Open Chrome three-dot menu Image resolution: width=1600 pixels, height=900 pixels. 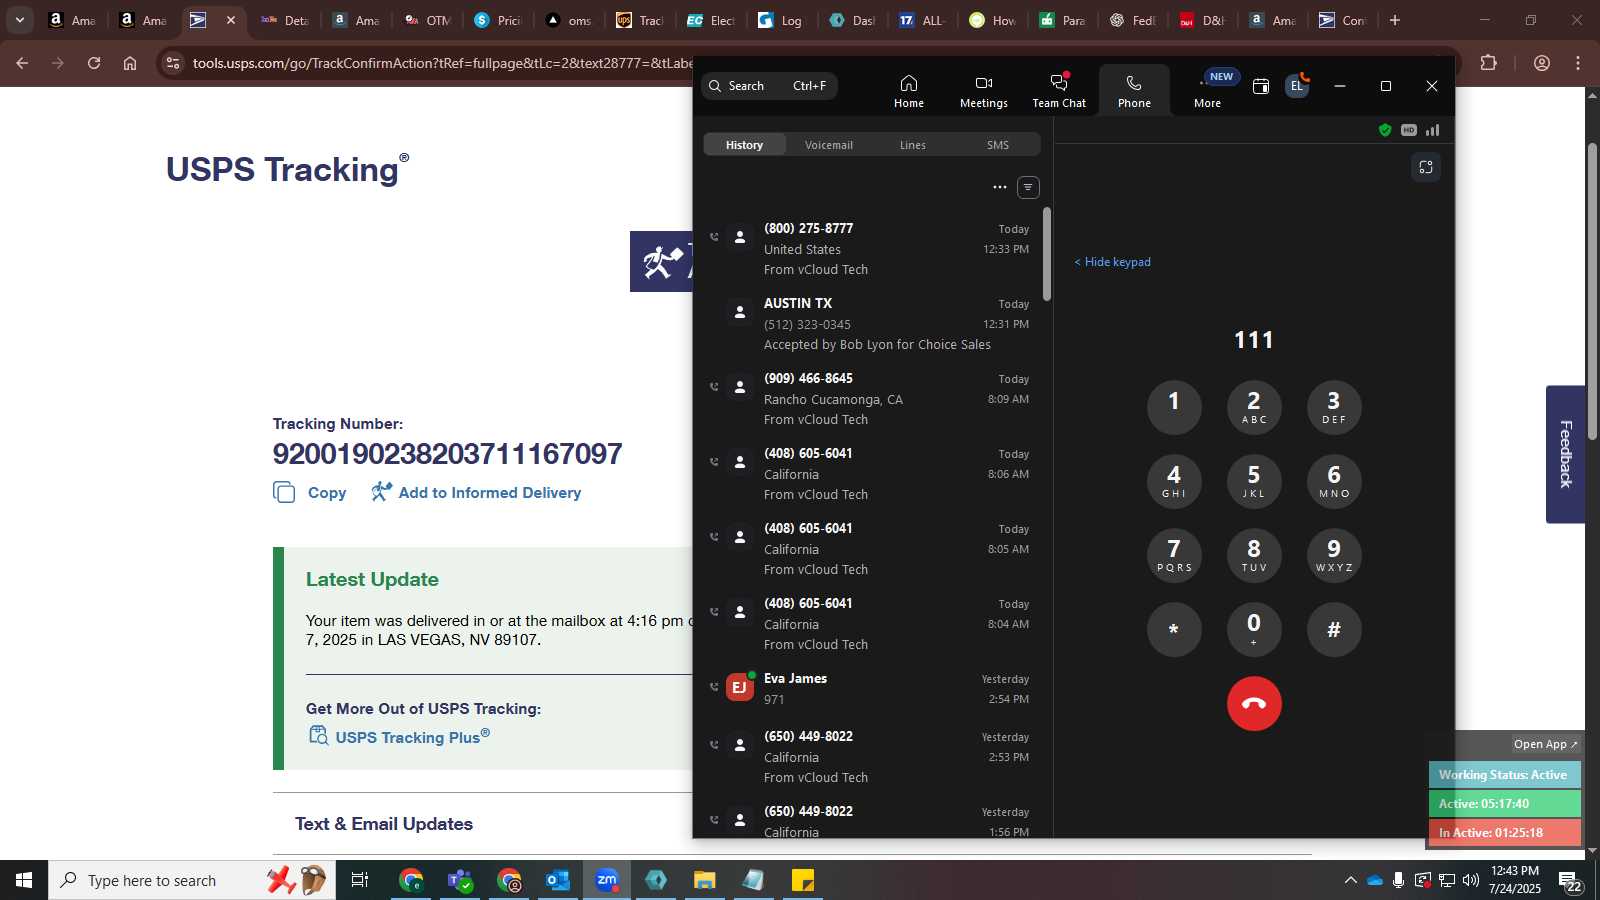pos(1578,63)
